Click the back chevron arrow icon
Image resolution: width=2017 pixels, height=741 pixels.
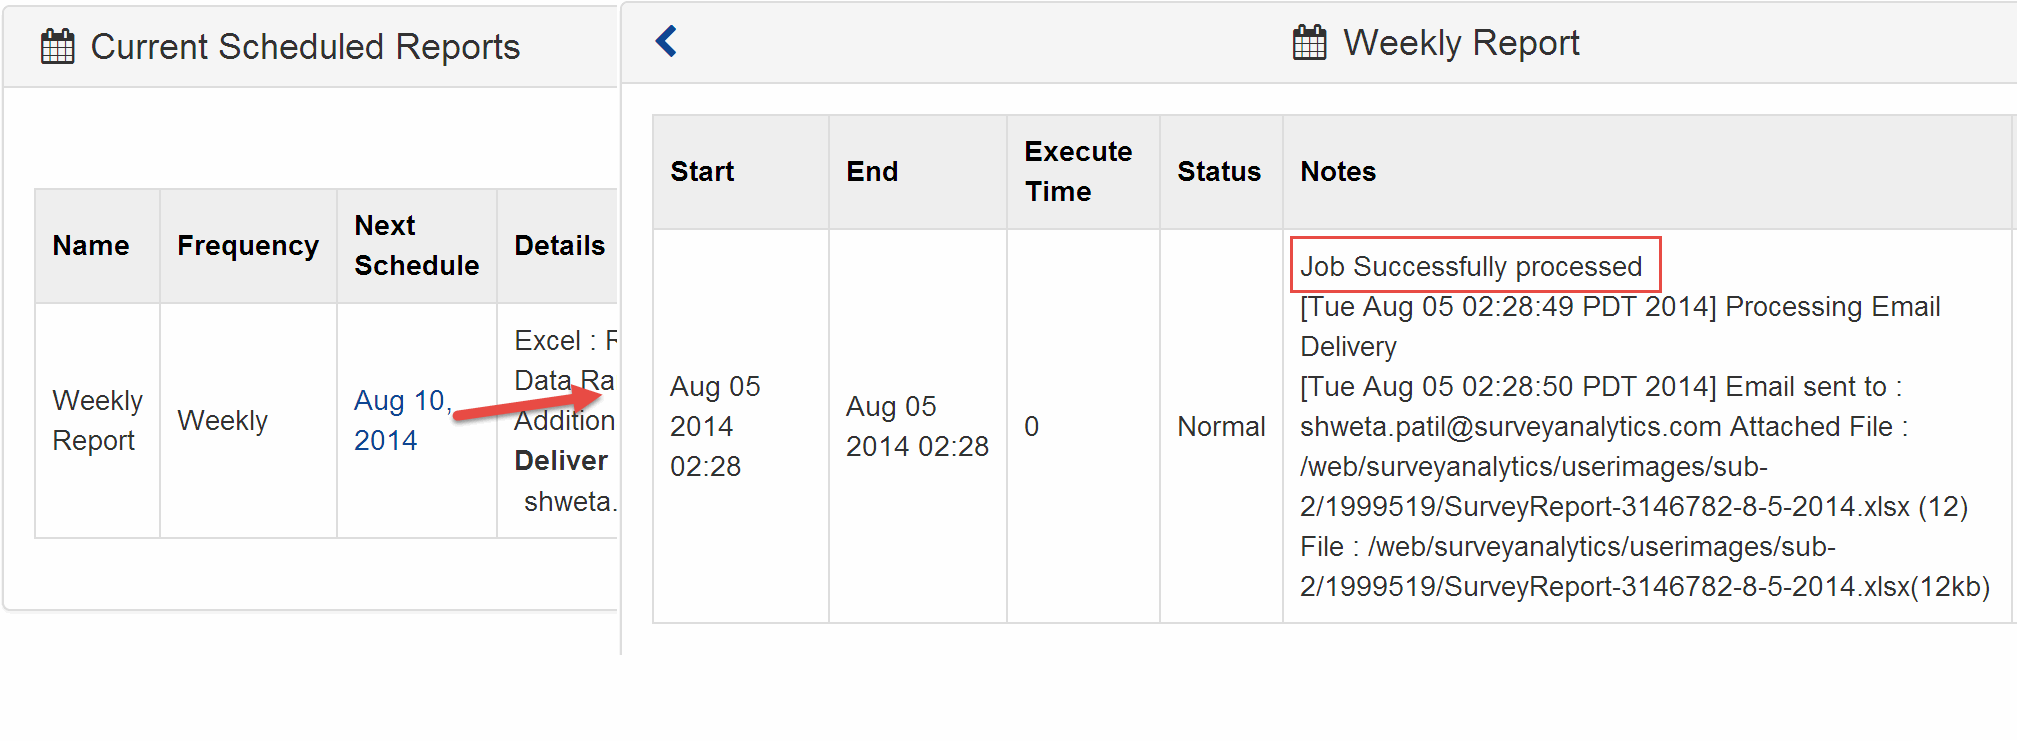tap(666, 41)
